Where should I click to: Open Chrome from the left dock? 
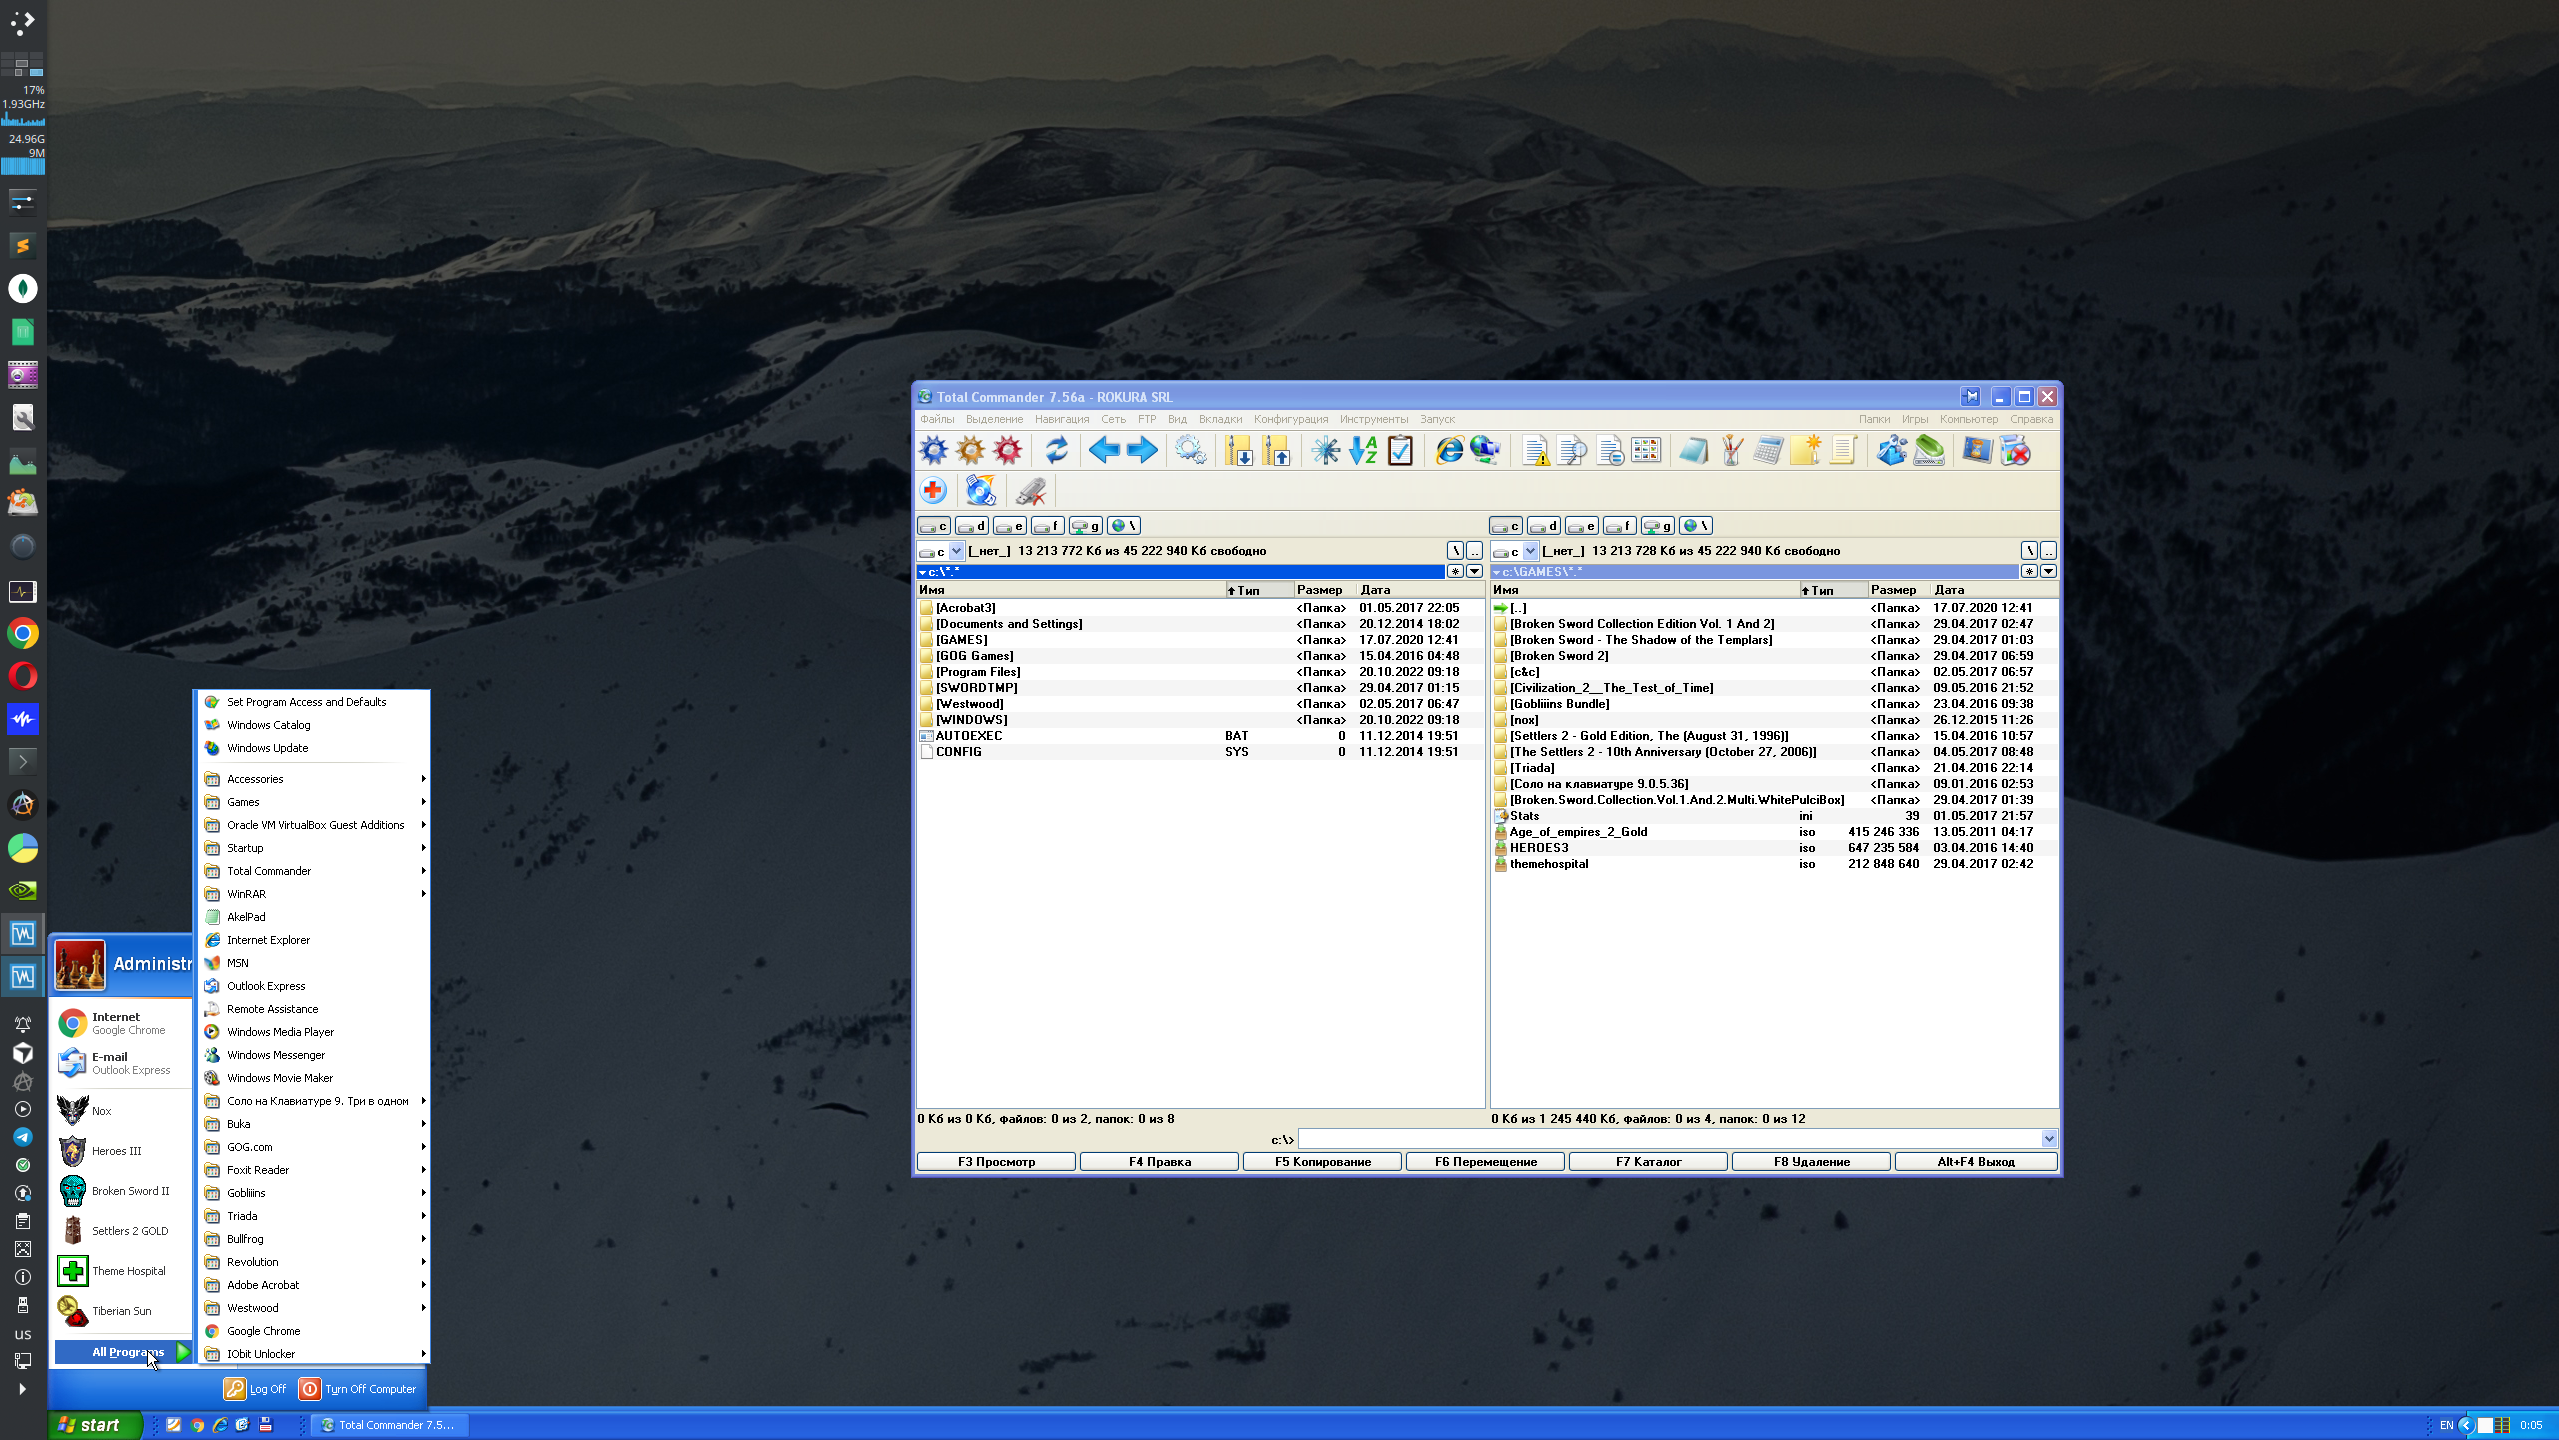click(x=22, y=633)
